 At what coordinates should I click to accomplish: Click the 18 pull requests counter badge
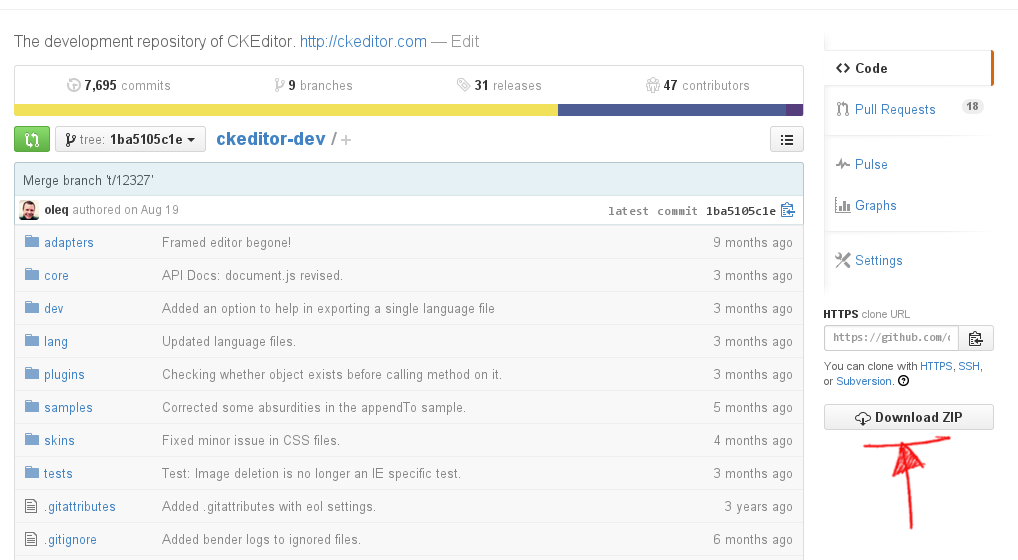click(x=972, y=106)
